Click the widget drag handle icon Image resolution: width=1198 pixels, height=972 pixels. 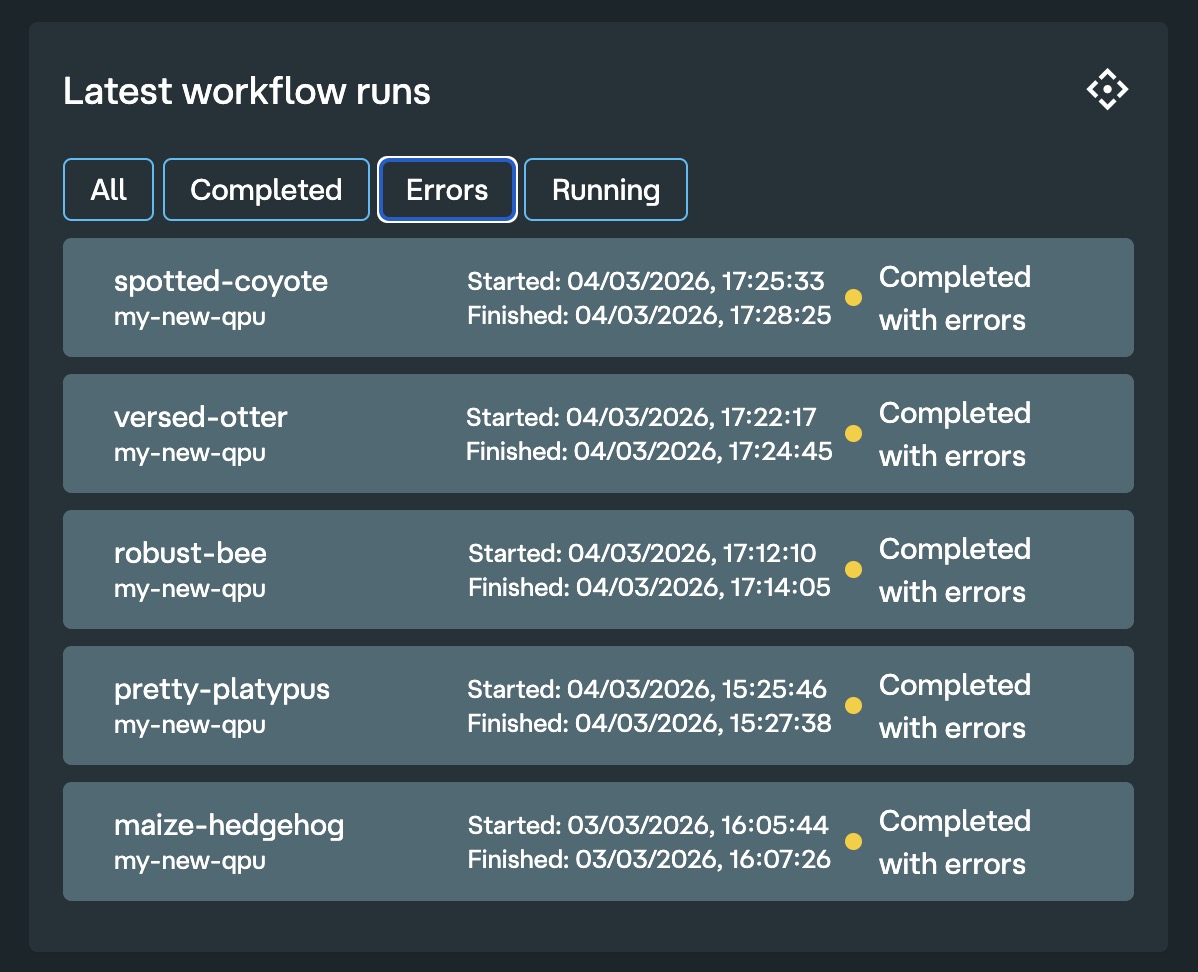[1107, 89]
